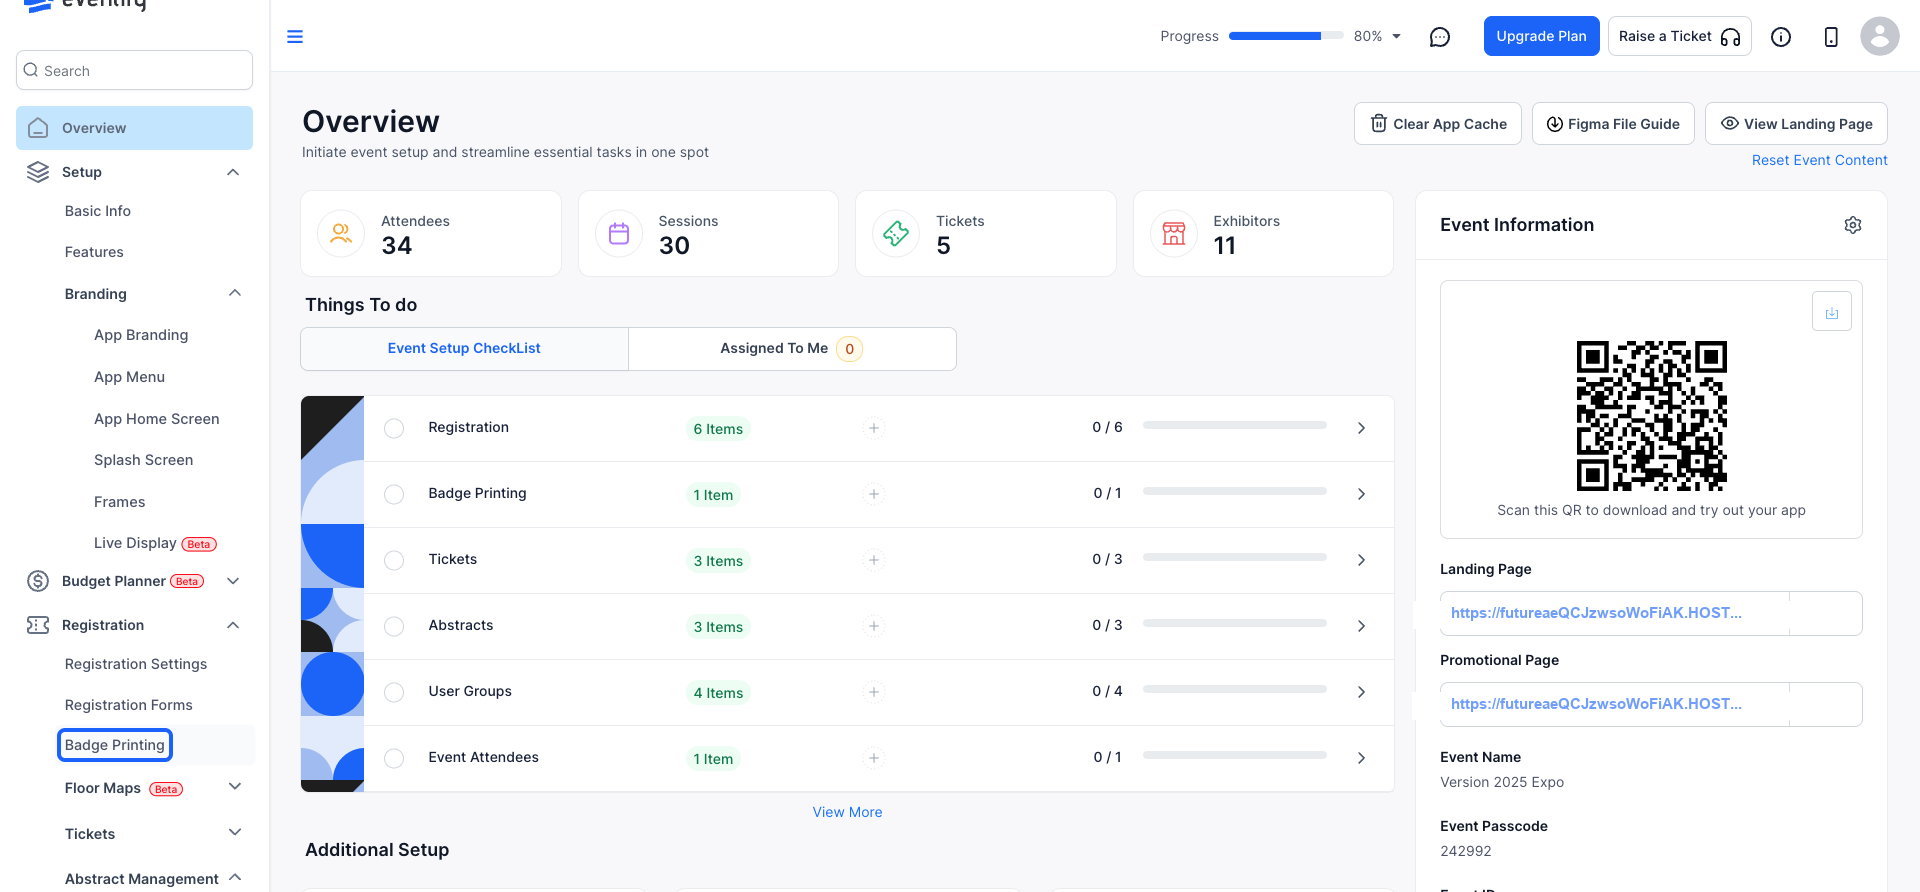Viewport: 1920px width, 892px height.
Task: Open the mobile preview phone icon
Action: 1831,37
